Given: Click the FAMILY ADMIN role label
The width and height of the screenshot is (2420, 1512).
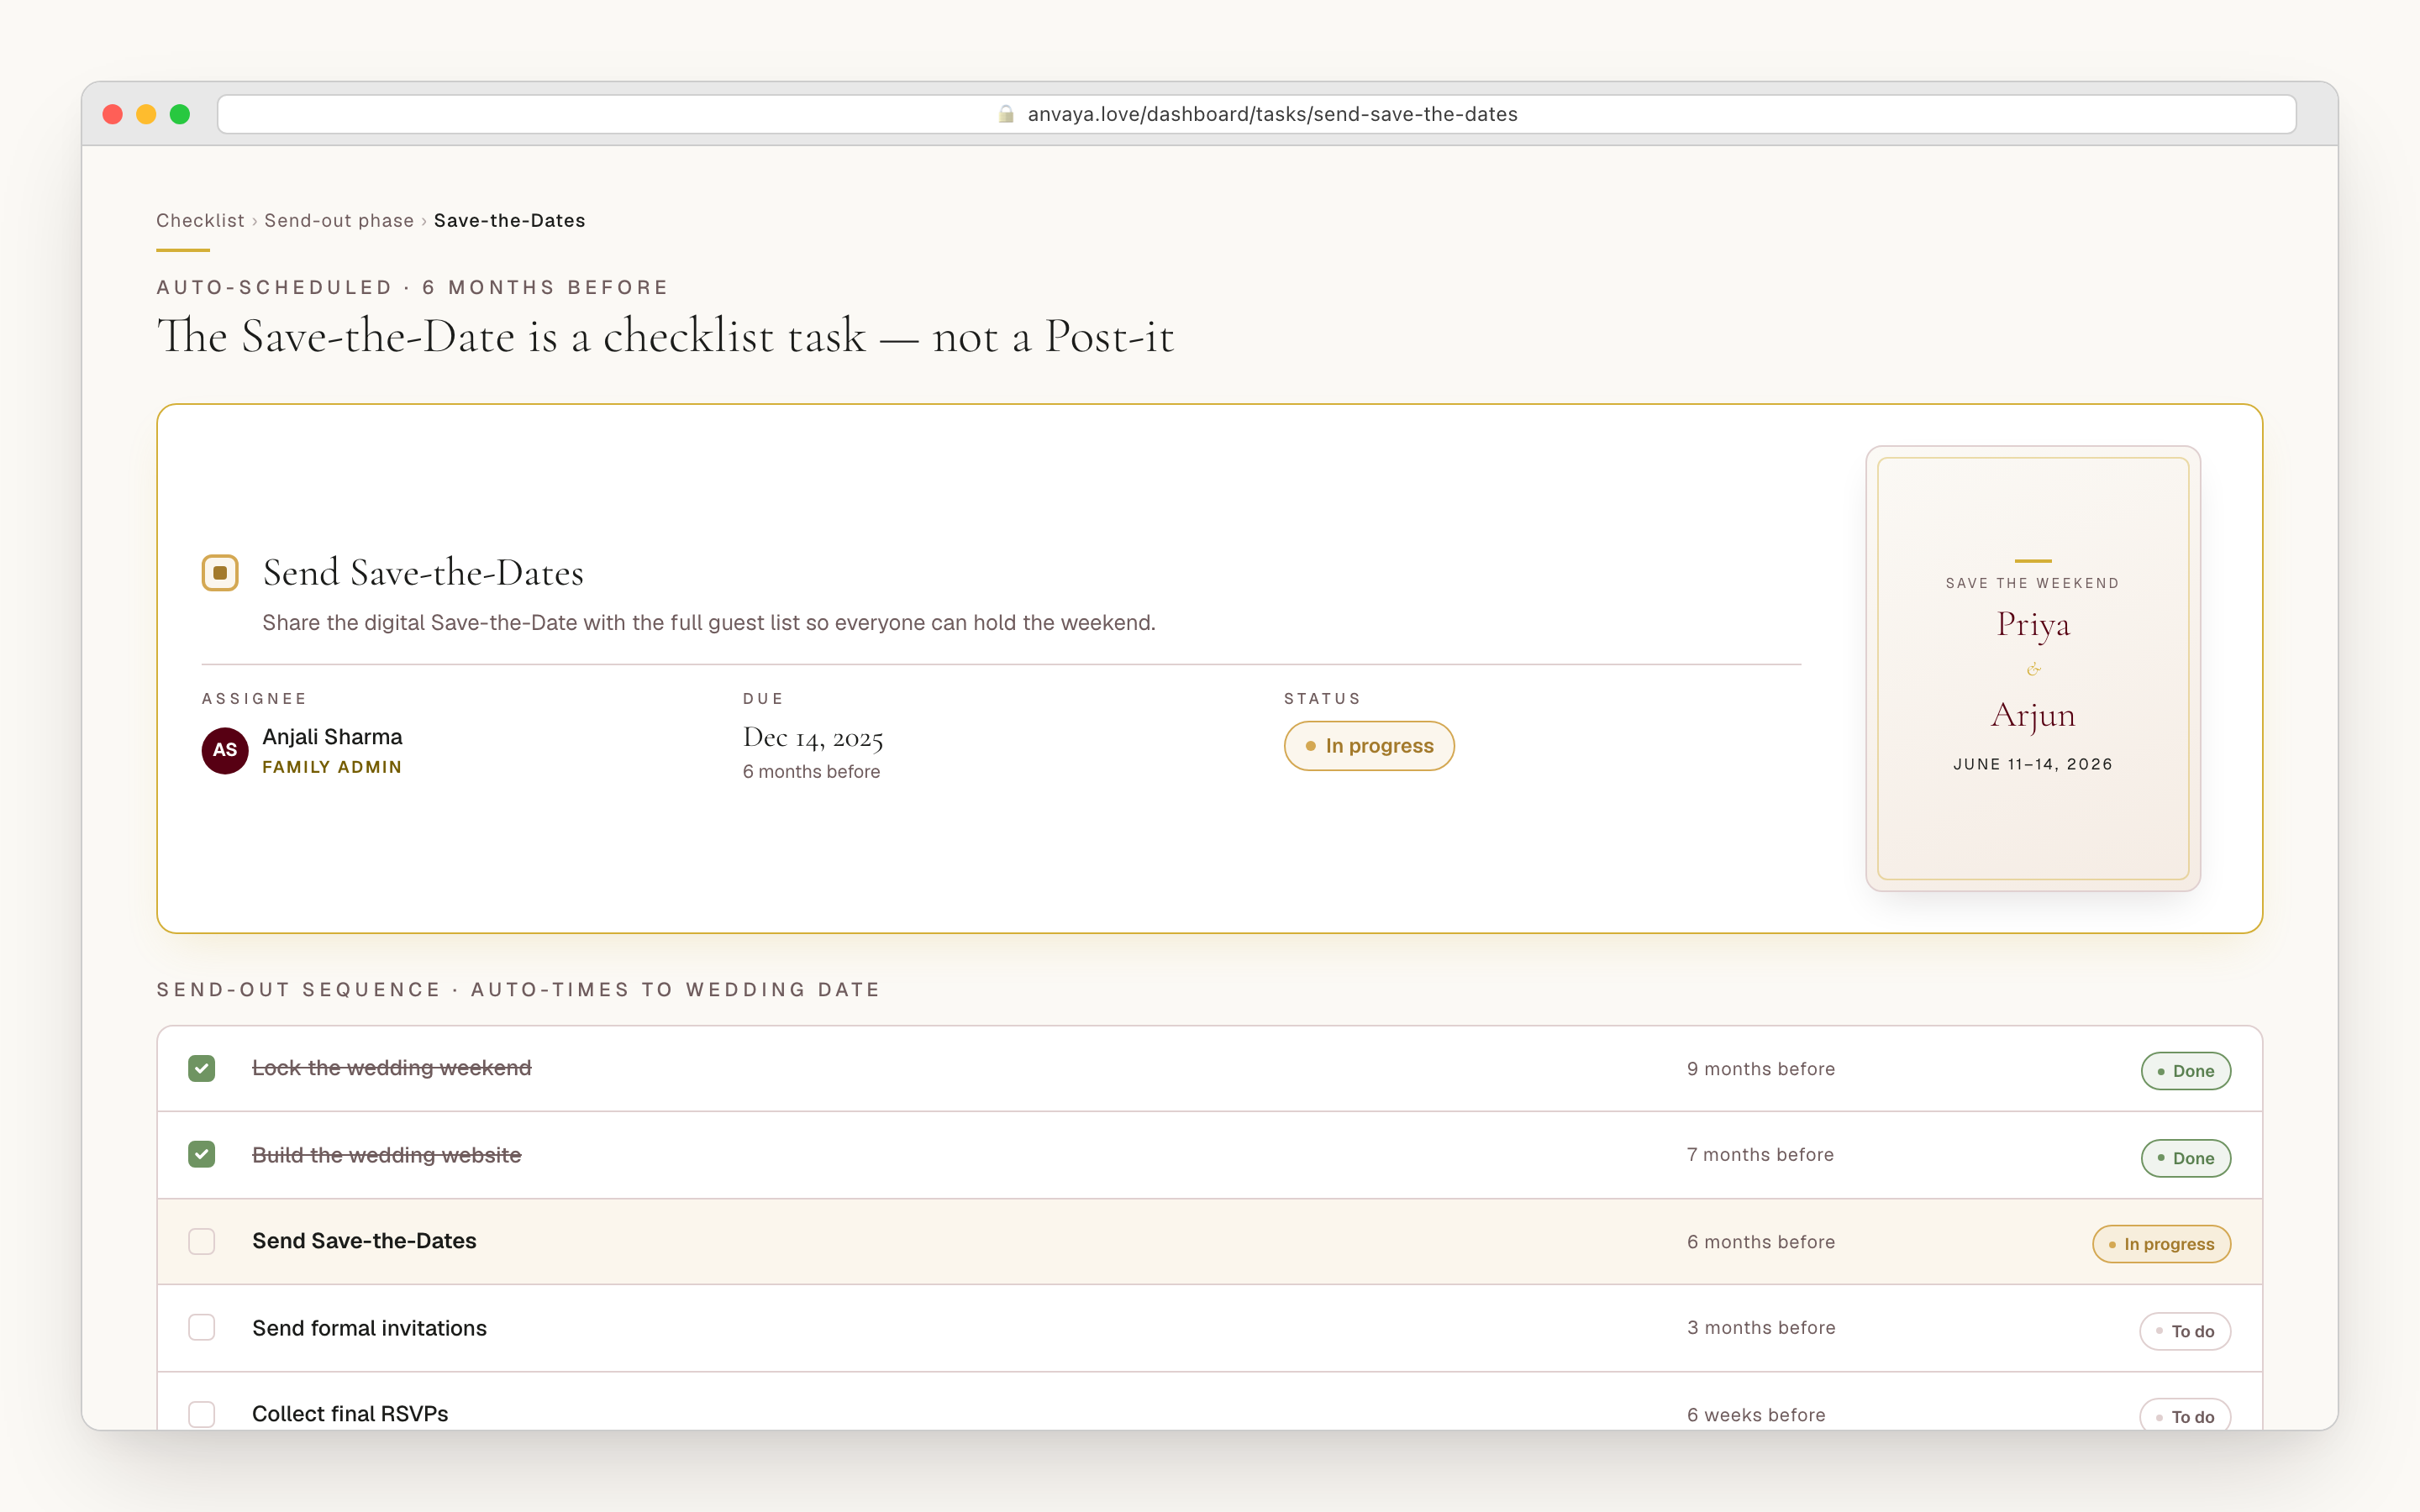Looking at the screenshot, I should [332, 767].
